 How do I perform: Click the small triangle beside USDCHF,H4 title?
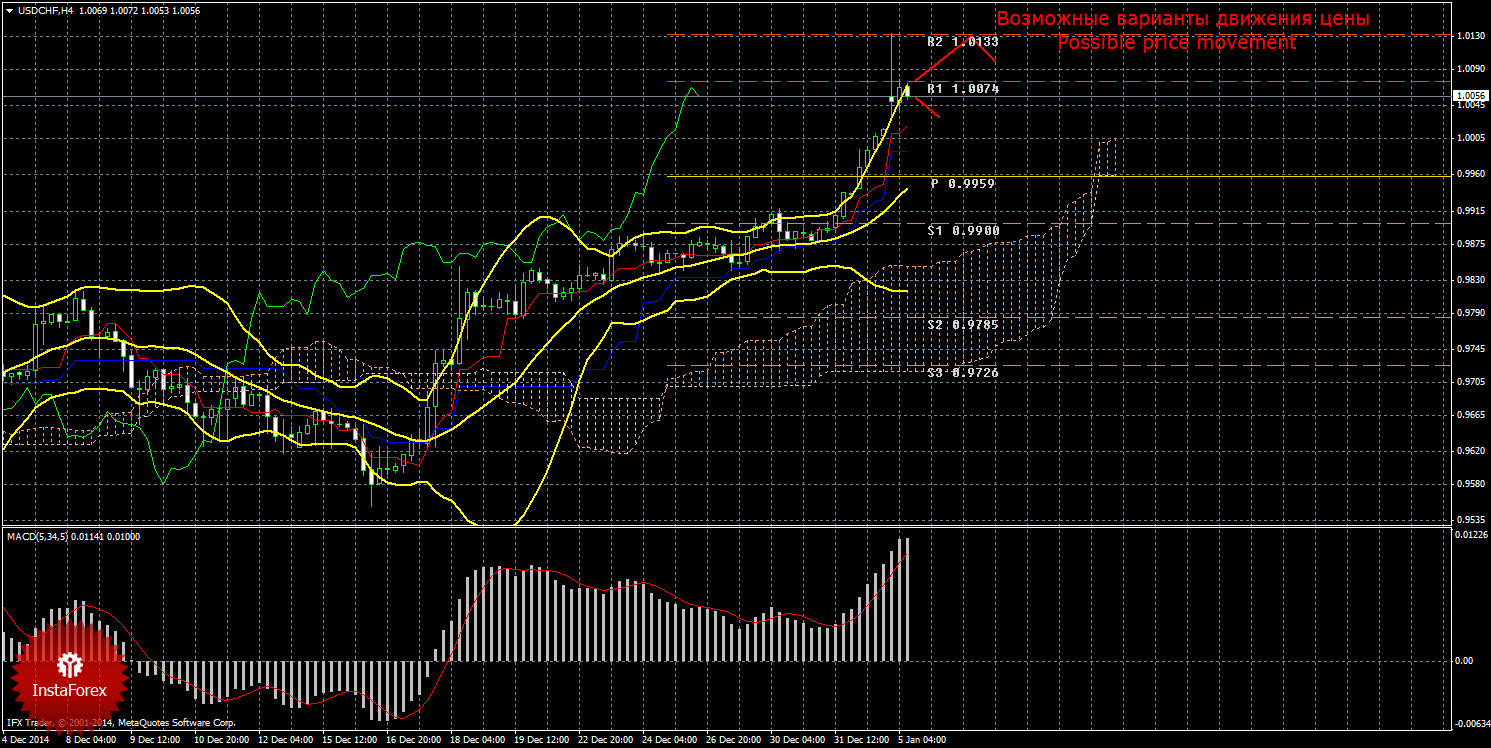click(9, 10)
